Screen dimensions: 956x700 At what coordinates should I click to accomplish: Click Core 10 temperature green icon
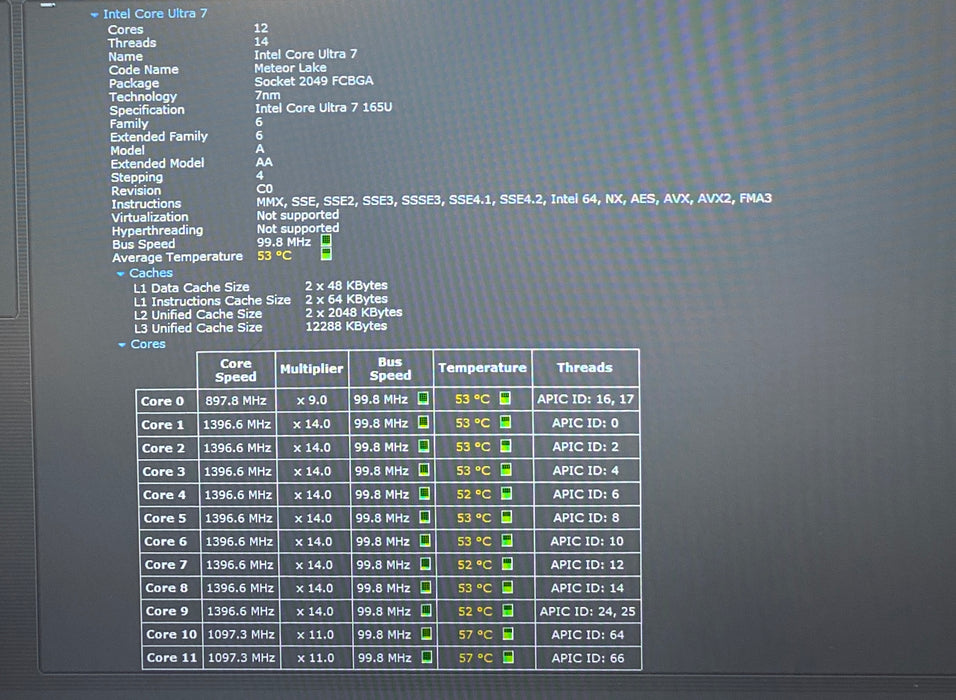point(507,634)
